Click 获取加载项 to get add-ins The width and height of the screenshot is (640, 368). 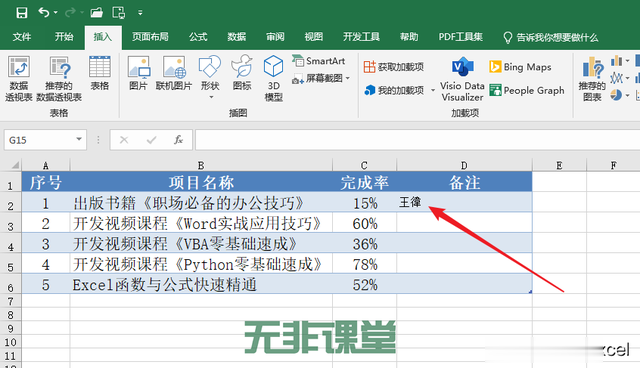[x=394, y=67]
